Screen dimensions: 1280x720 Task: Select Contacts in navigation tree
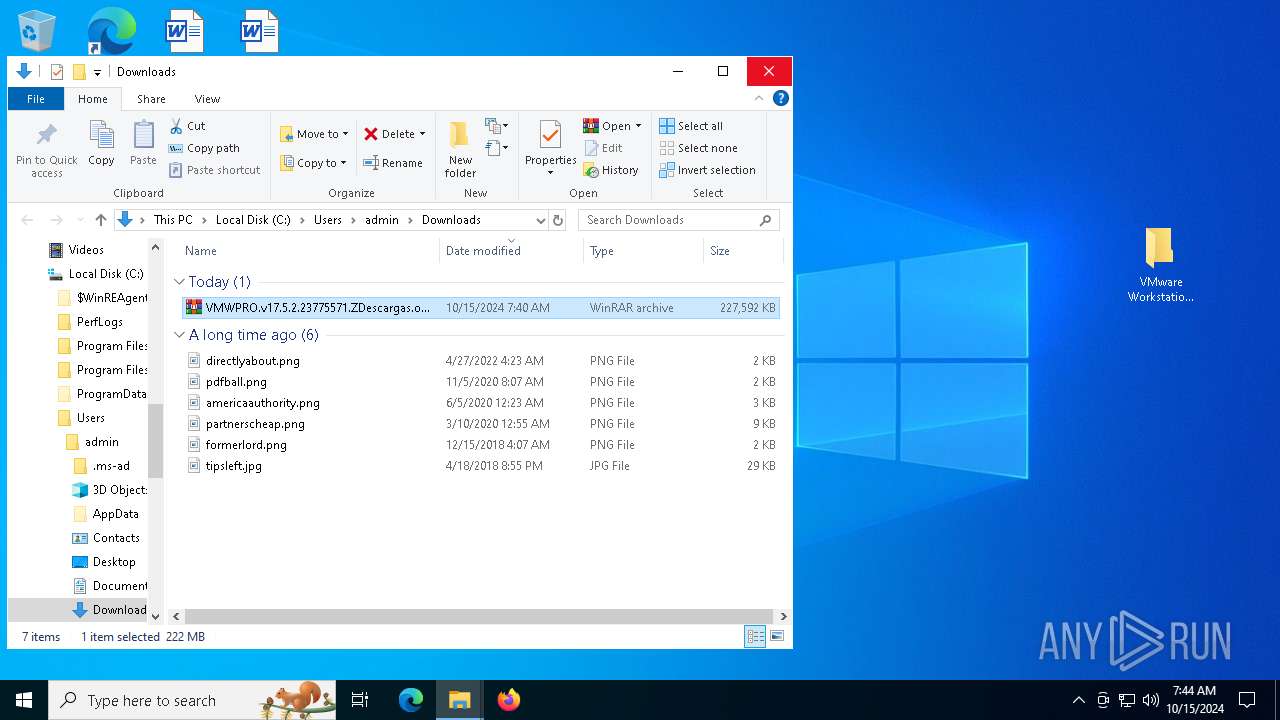116,538
